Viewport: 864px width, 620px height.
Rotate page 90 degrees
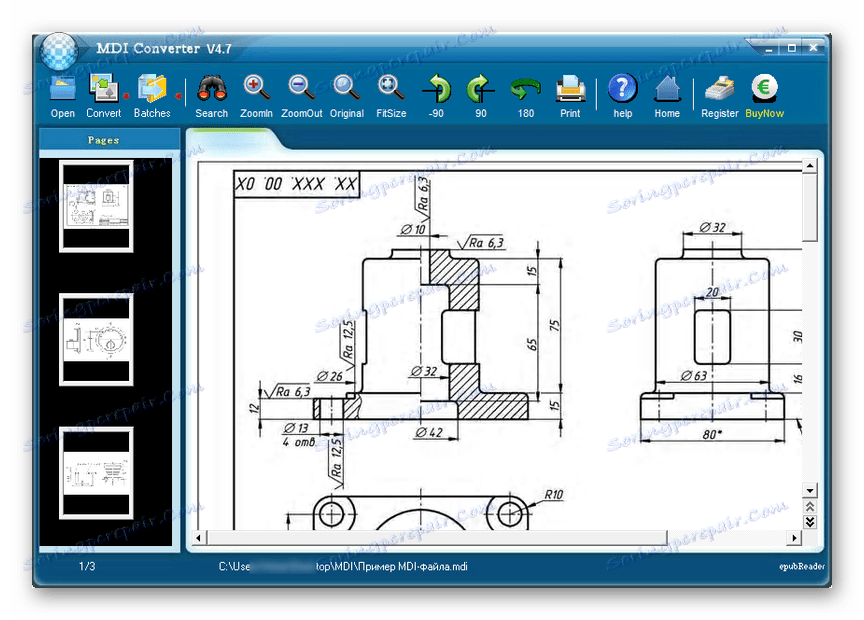pos(480,88)
